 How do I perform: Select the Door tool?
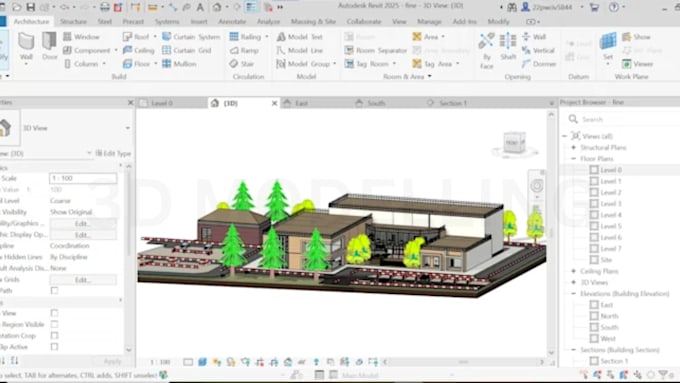(x=49, y=46)
